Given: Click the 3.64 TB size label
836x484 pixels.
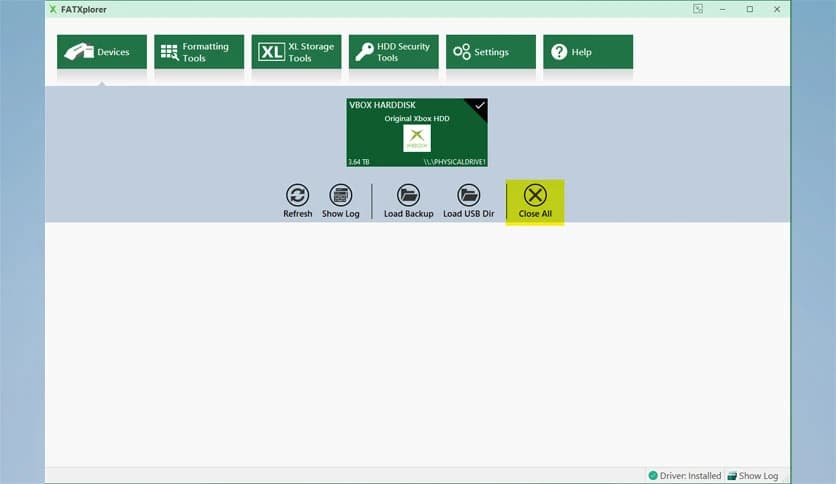Looking at the screenshot, I should click(359, 162).
